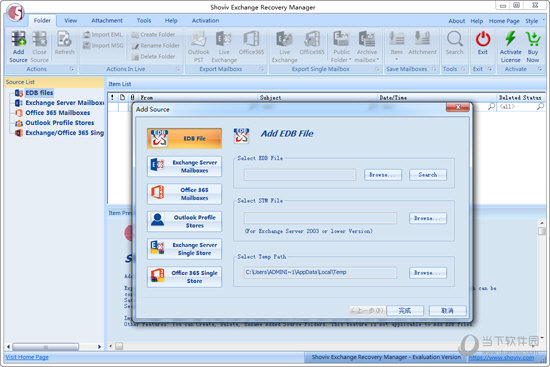Image resolution: width=550 pixels, height=367 pixels.
Task: Click the Select EDB File path field
Action: (x=300, y=174)
